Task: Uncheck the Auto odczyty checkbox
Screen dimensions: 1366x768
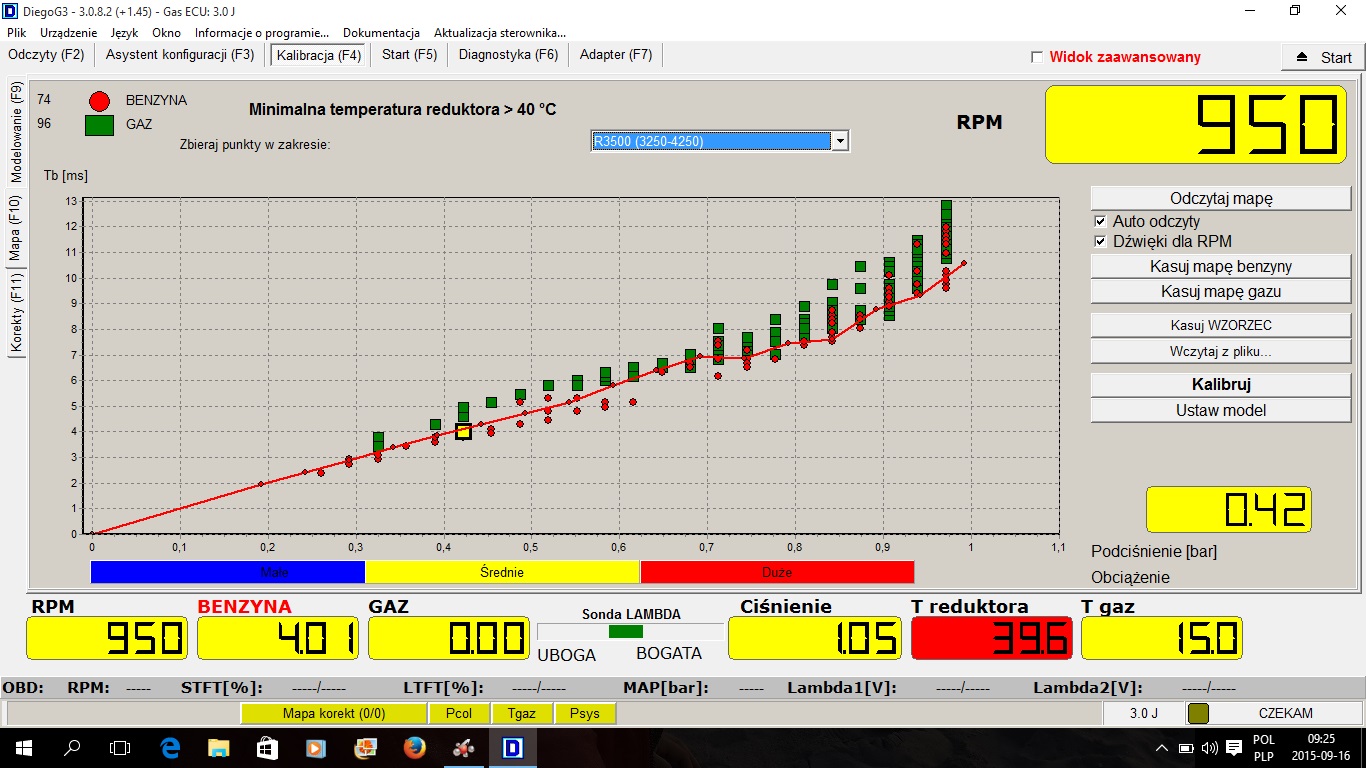Action: pyautogui.click(x=1100, y=221)
